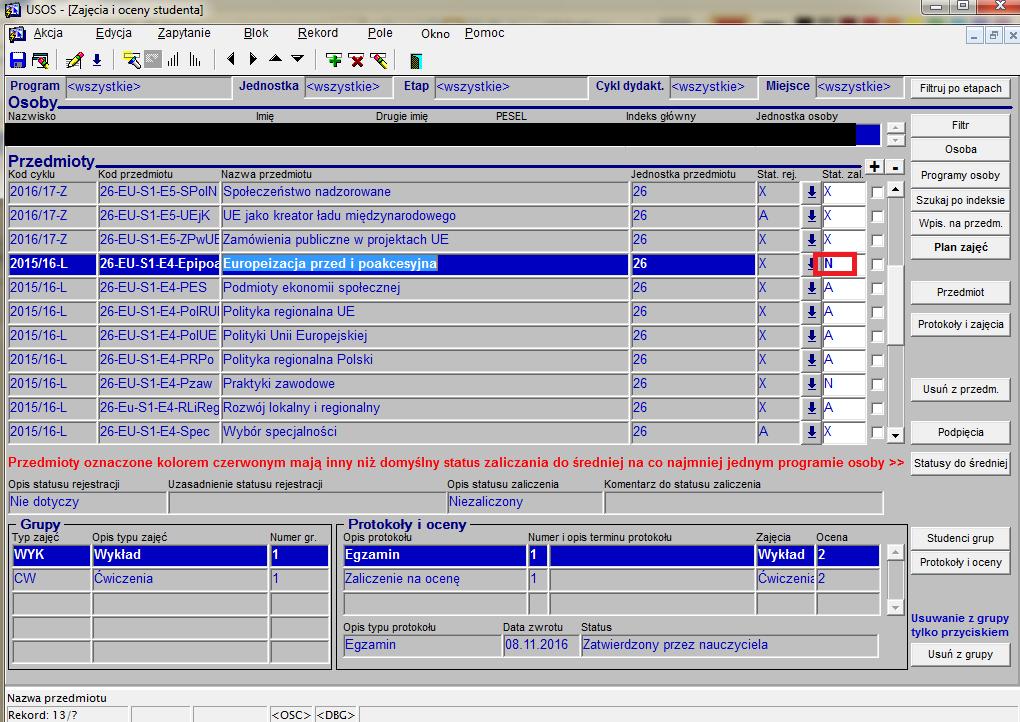Click arrow button in Praktyki zawodowe row
This screenshot has width=1020, height=722.
pyautogui.click(x=811, y=384)
